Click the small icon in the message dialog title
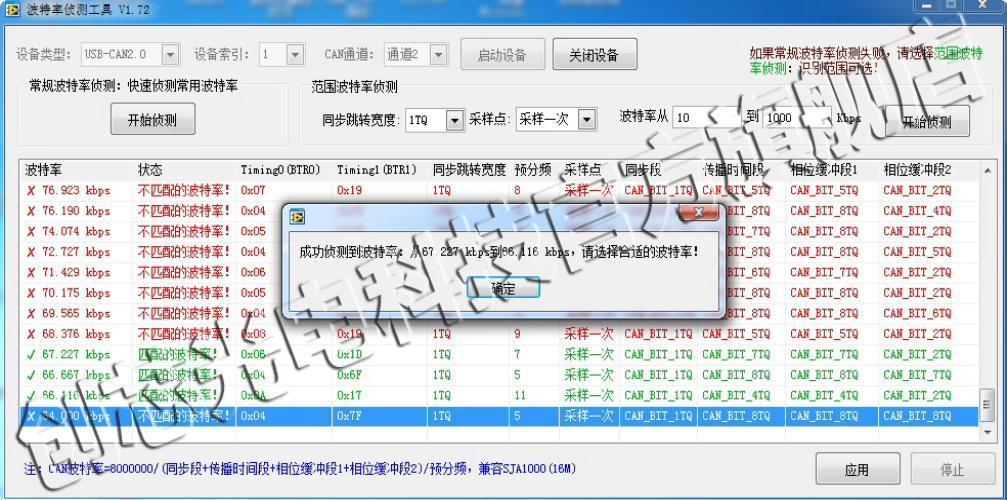Screen dimensions: 1007x500 (x=296, y=216)
